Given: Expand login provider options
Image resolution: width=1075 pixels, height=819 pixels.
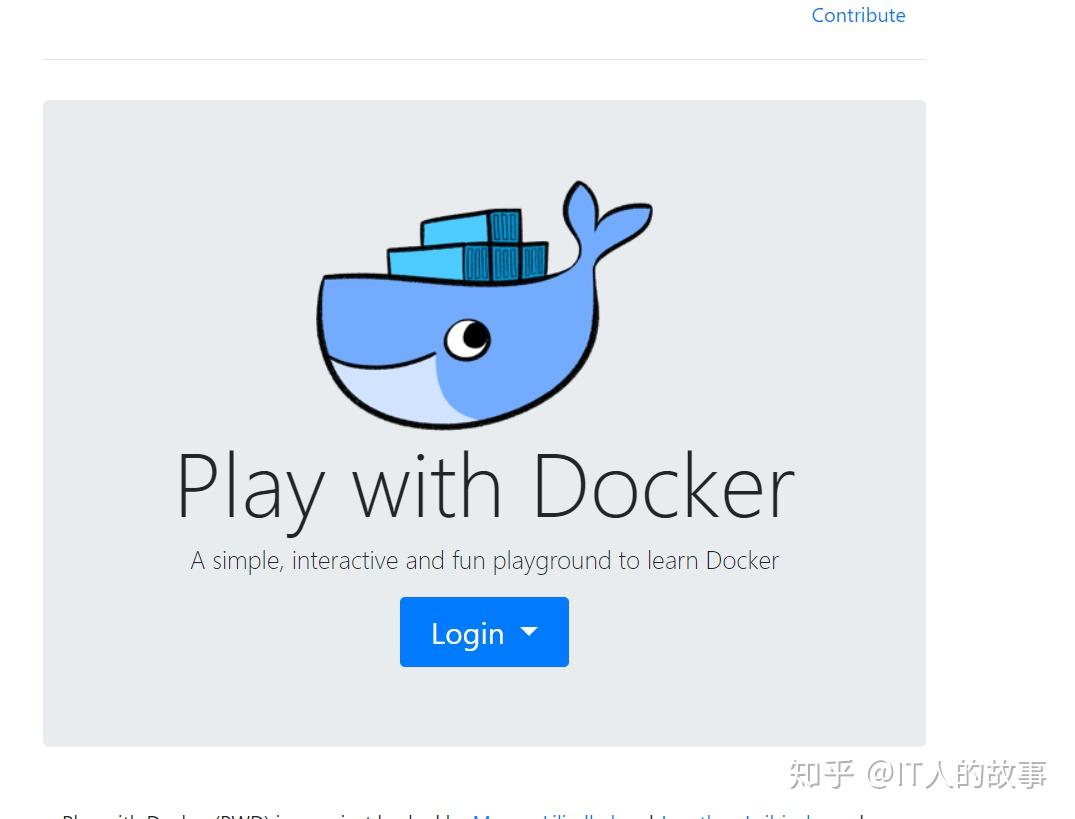Looking at the screenshot, I should click(484, 632).
